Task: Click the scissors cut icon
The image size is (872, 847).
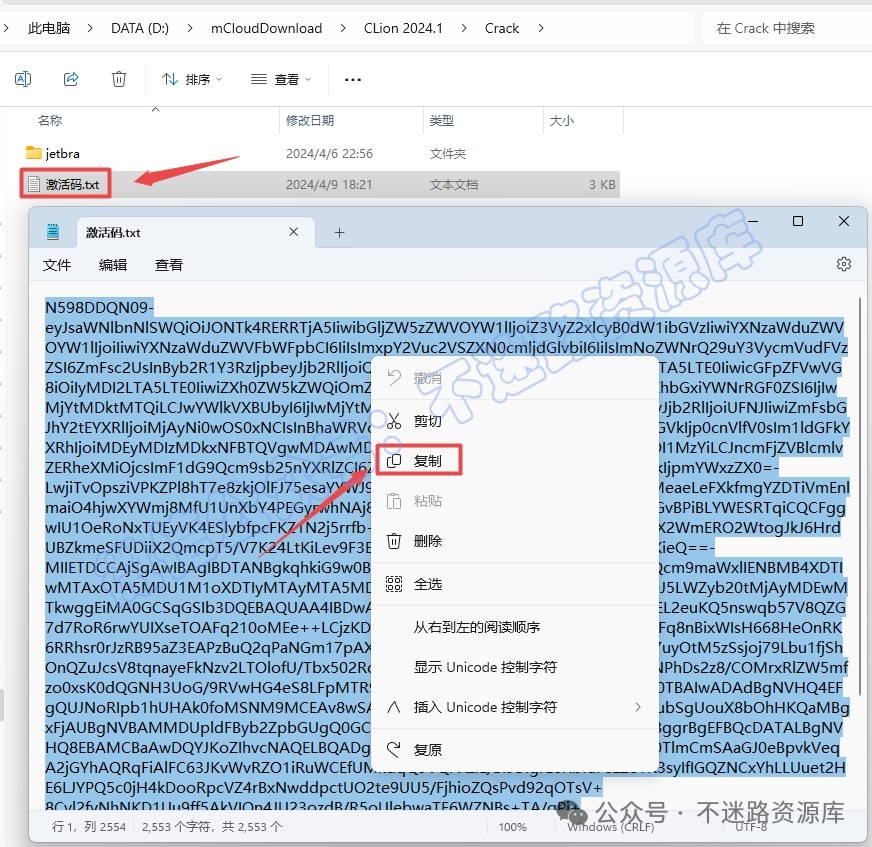Action: click(394, 421)
